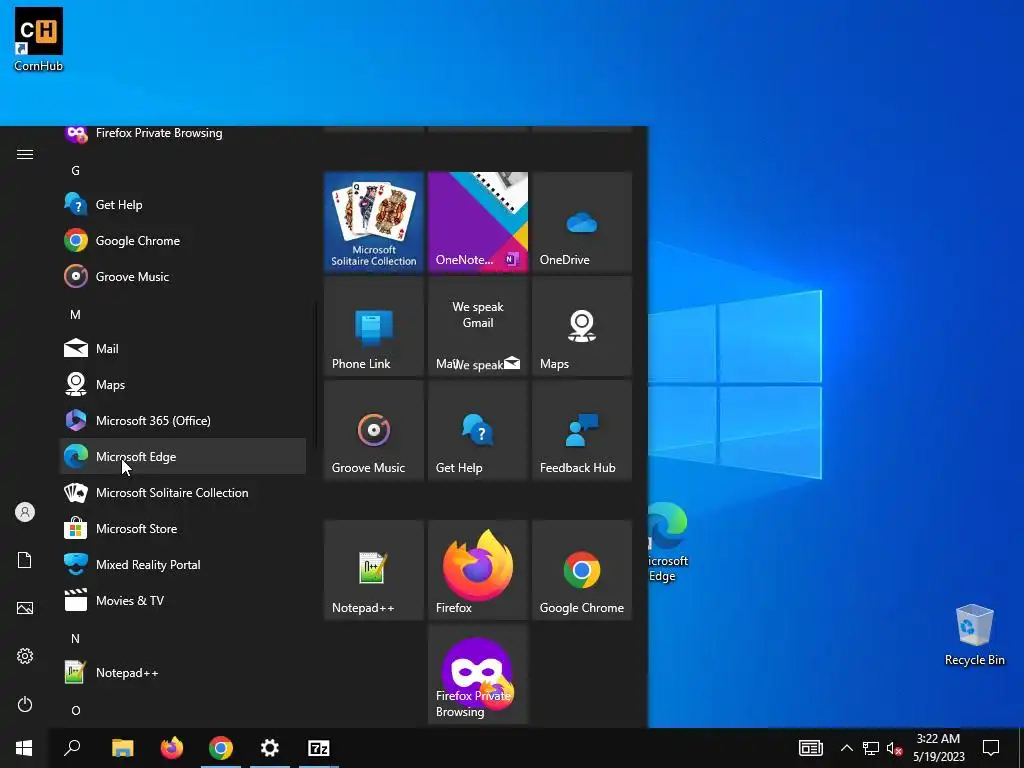The height and width of the screenshot is (768, 1024).
Task: Launch Notepad++ from the app list
Action: click(x=183, y=673)
